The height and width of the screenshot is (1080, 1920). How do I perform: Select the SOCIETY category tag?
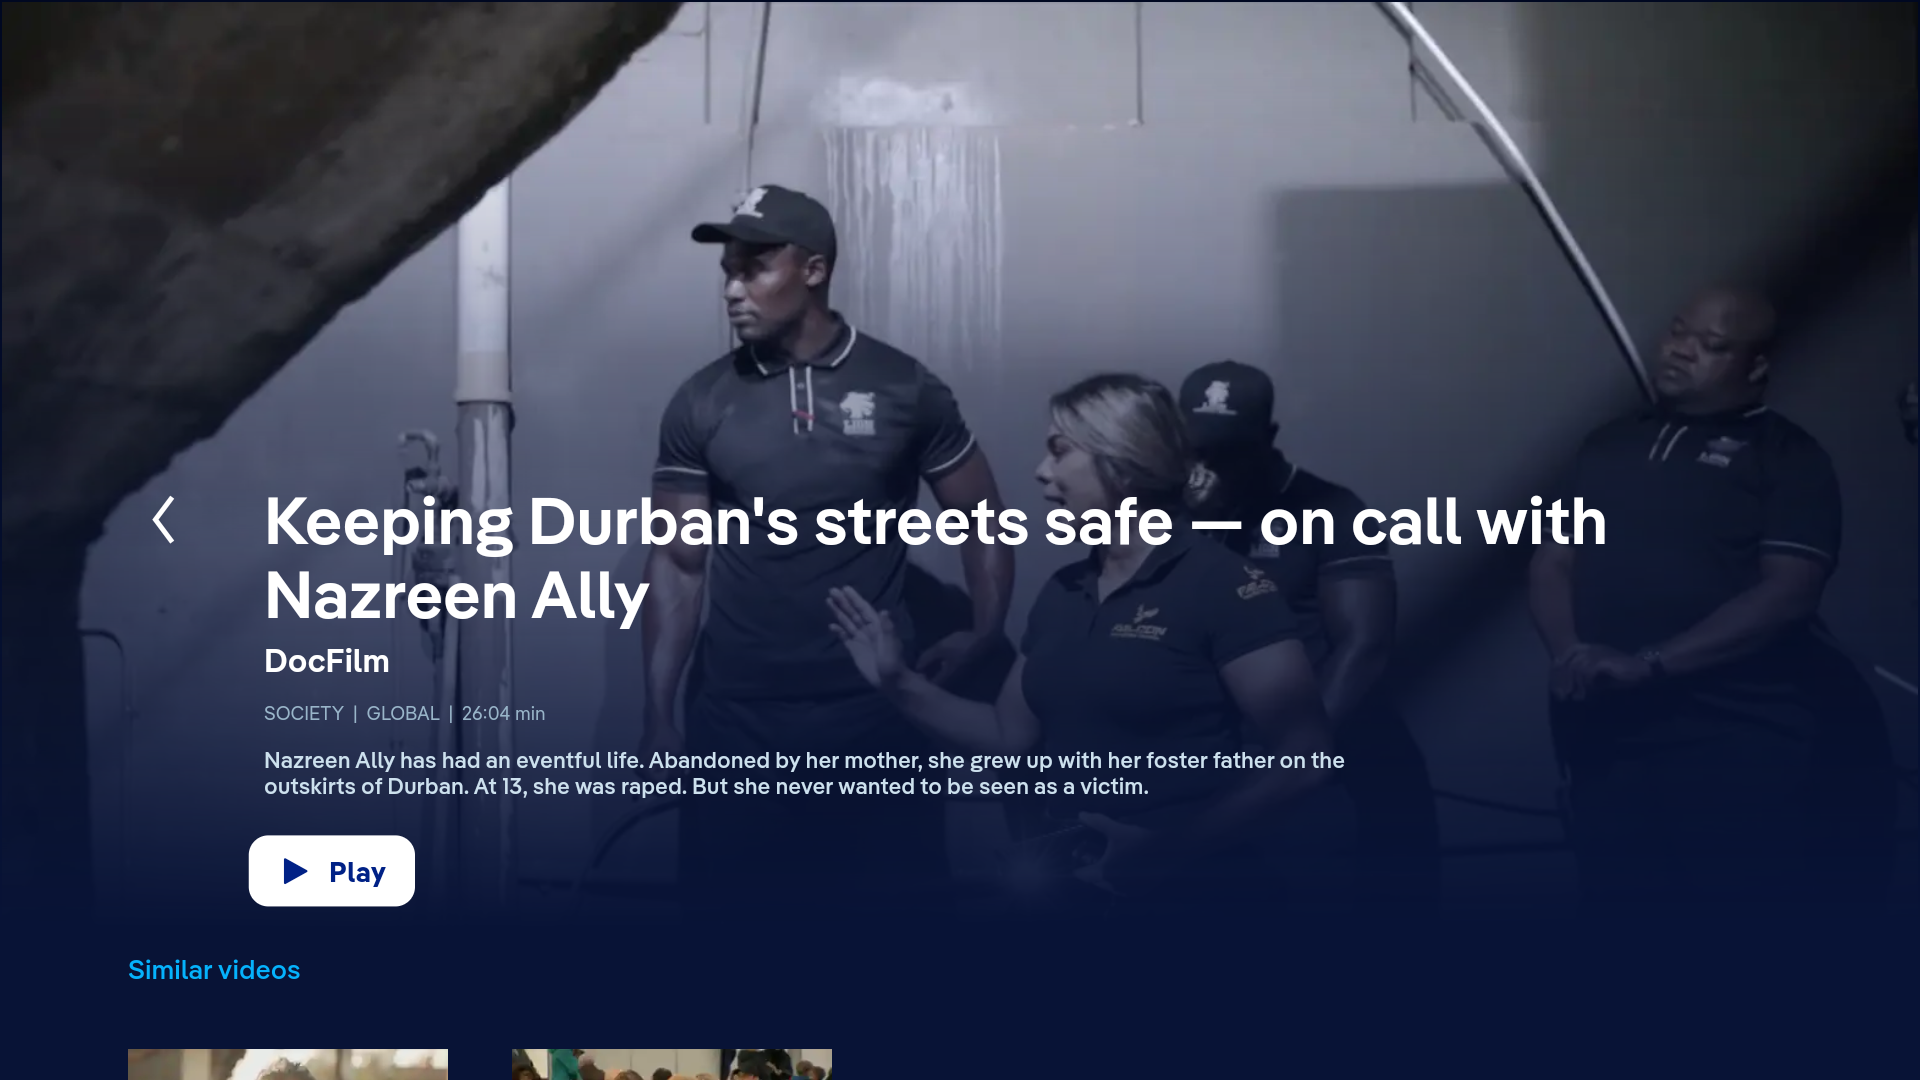pyautogui.click(x=304, y=713)
